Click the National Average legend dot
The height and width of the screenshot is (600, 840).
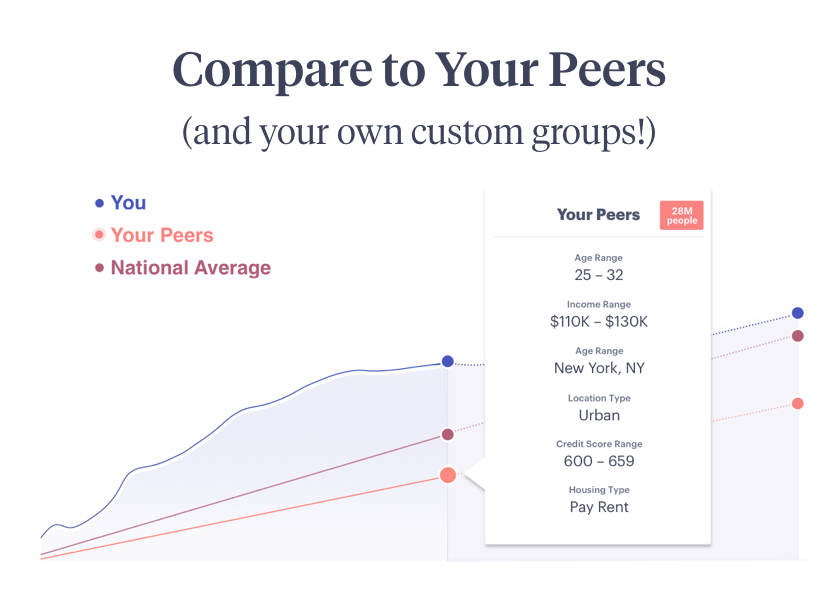coord(99,267)
